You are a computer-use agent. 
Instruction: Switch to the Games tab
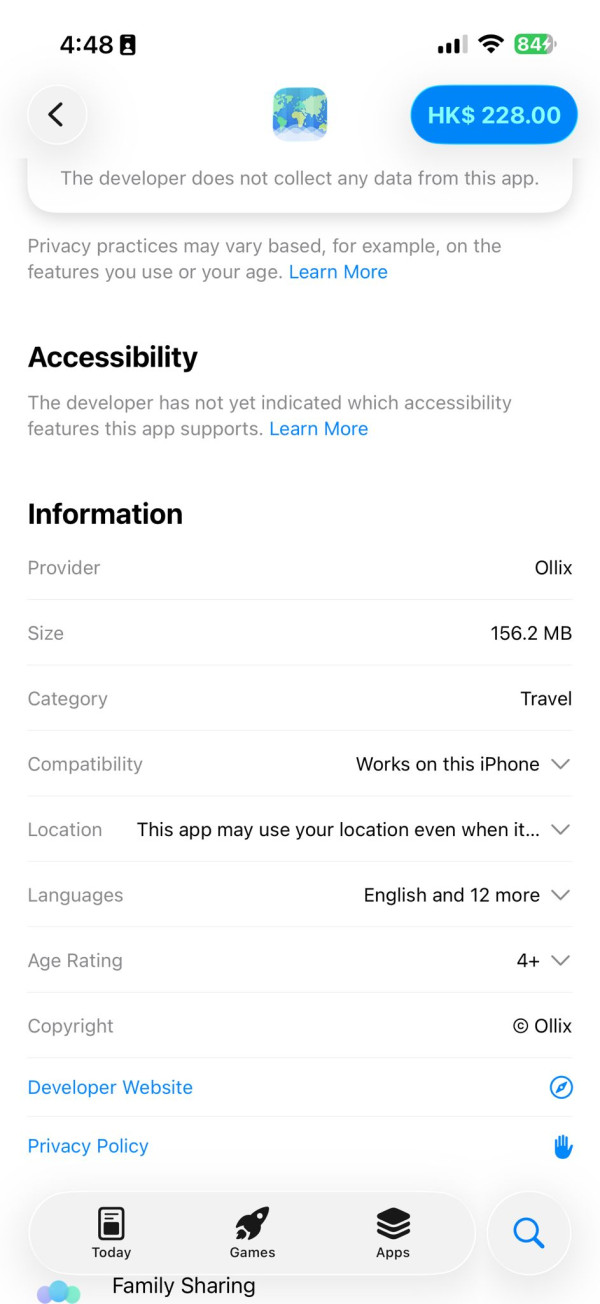[x=252, y=1232]
